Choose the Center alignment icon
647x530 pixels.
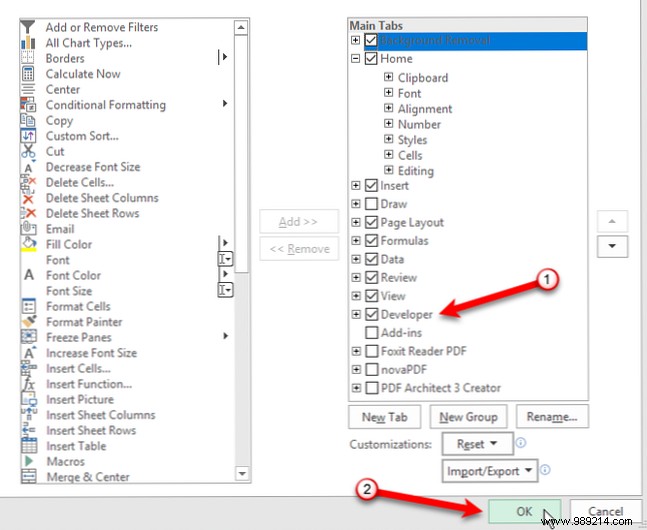coord(28,89)
